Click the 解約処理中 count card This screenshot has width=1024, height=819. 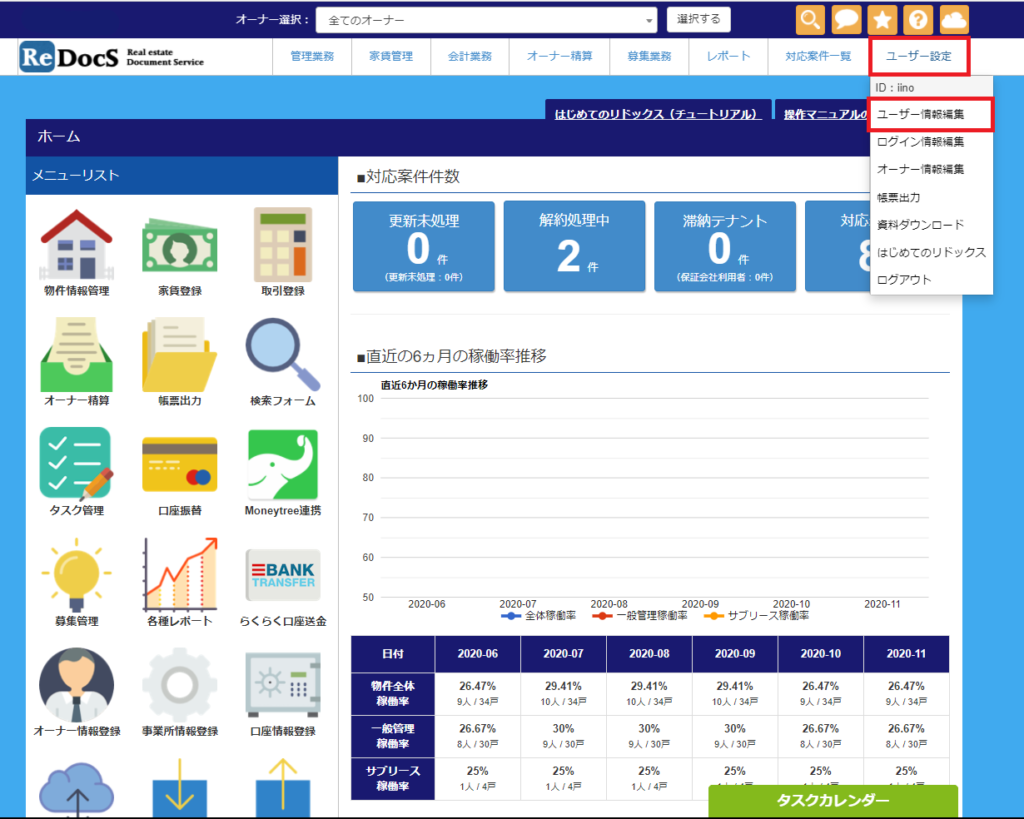pyautogui.click(x=575, y=246)
